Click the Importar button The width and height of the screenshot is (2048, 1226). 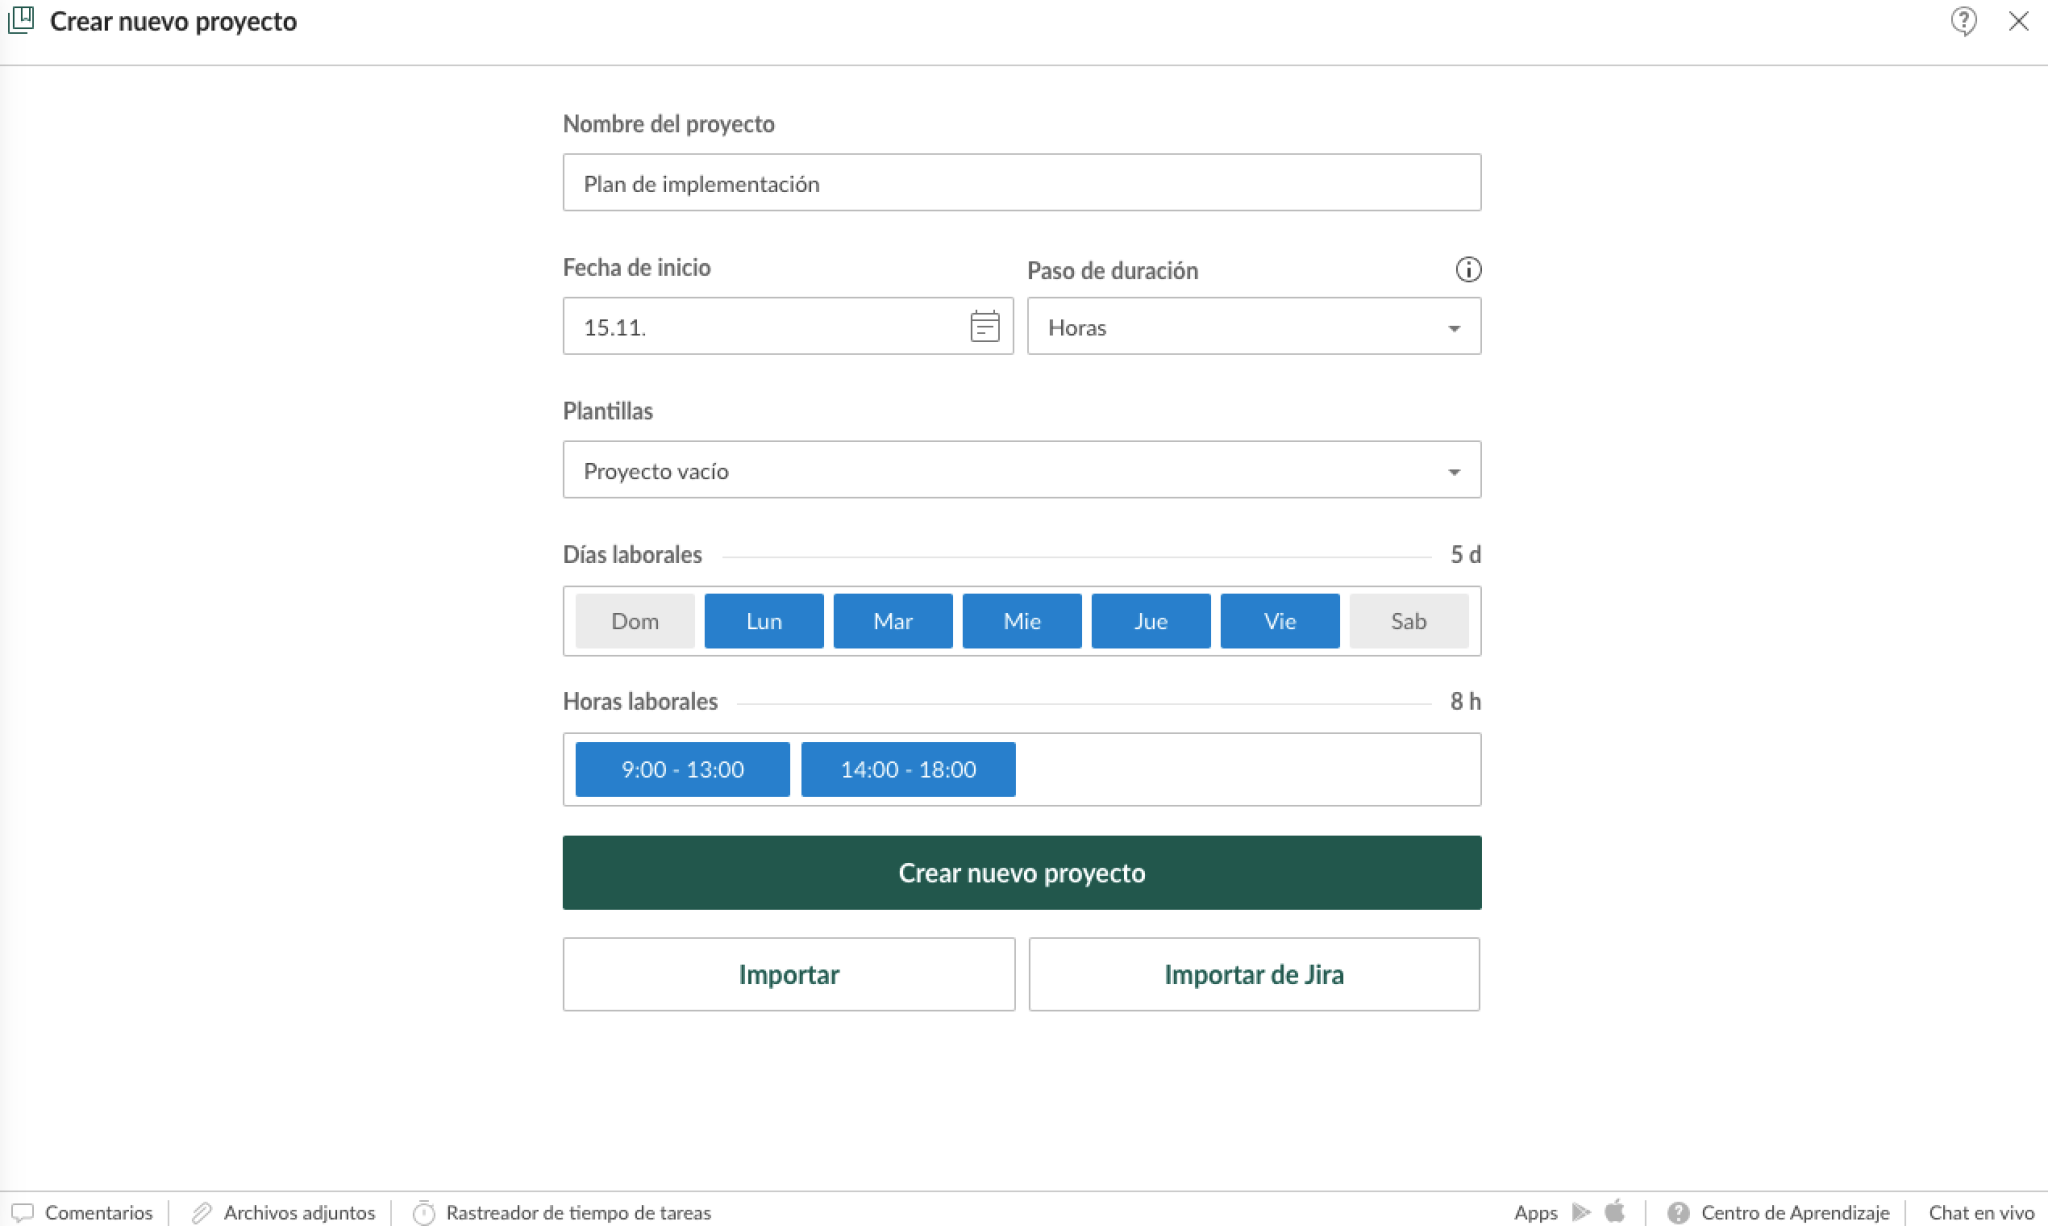coord(788,974)
